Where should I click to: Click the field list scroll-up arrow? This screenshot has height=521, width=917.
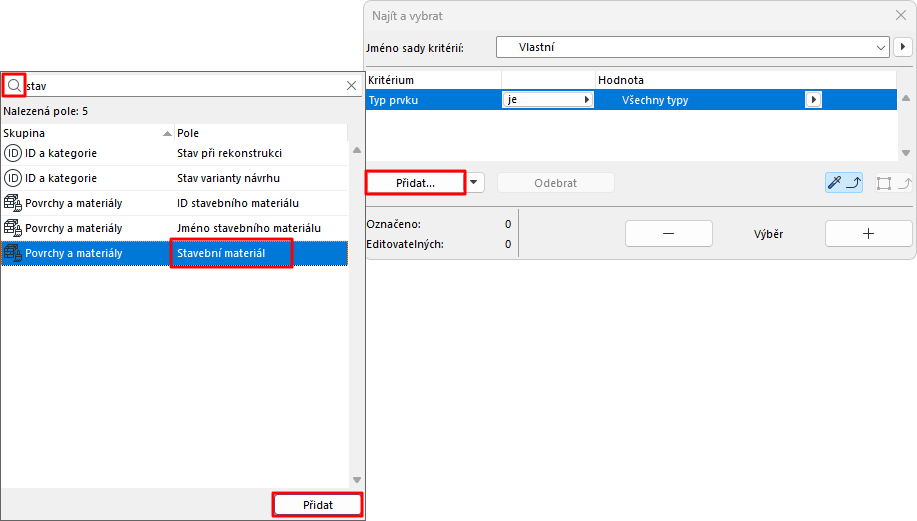pos(357,150)
